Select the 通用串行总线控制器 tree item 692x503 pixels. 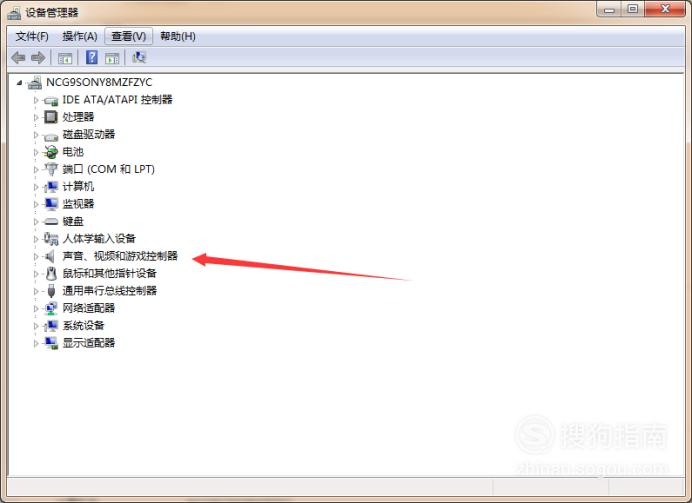click(x=110, y=291)
